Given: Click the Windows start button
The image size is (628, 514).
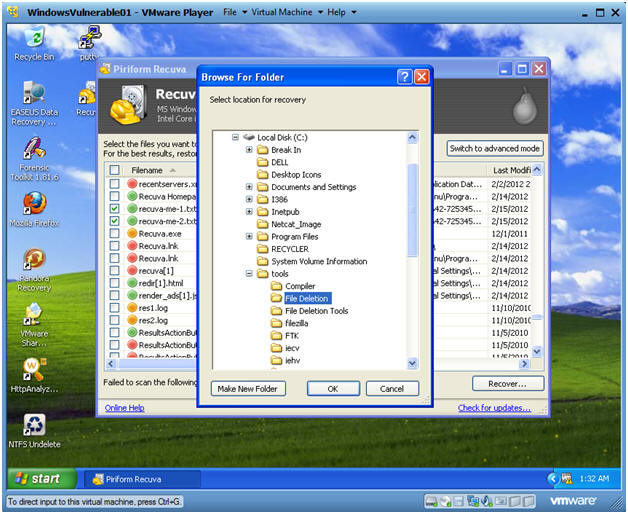Looking at the screenshot, I should click(42, 478).
